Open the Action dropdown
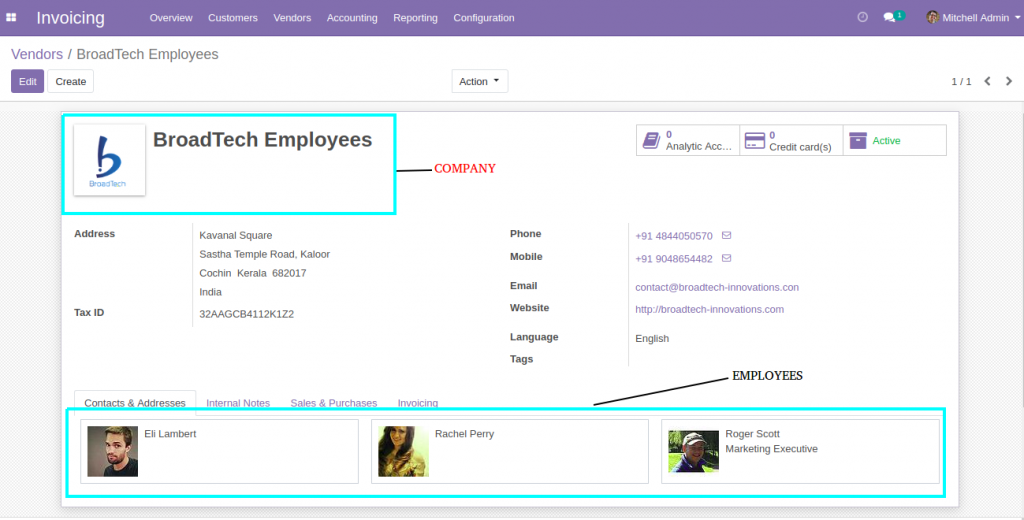Image resolution: width=1024 pixels, height=520 pixels. coord(479,81)
